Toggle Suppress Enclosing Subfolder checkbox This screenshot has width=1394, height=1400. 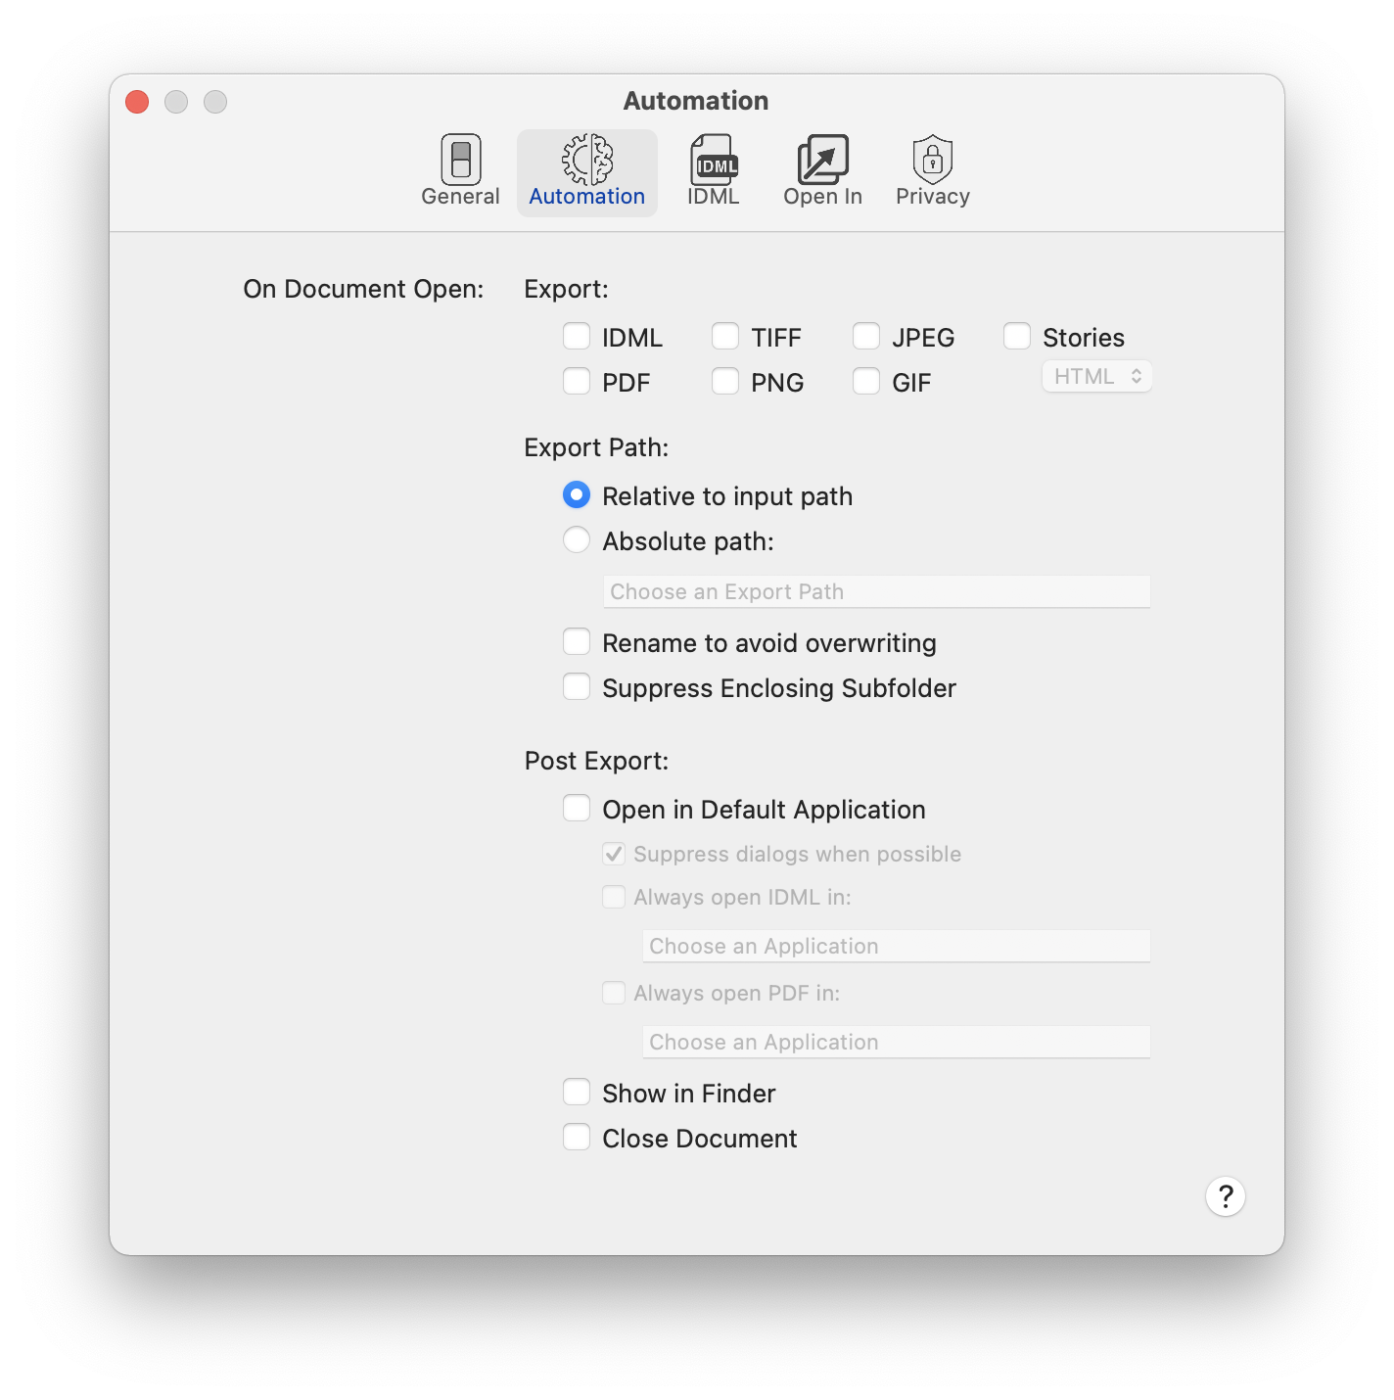point(576,687)
